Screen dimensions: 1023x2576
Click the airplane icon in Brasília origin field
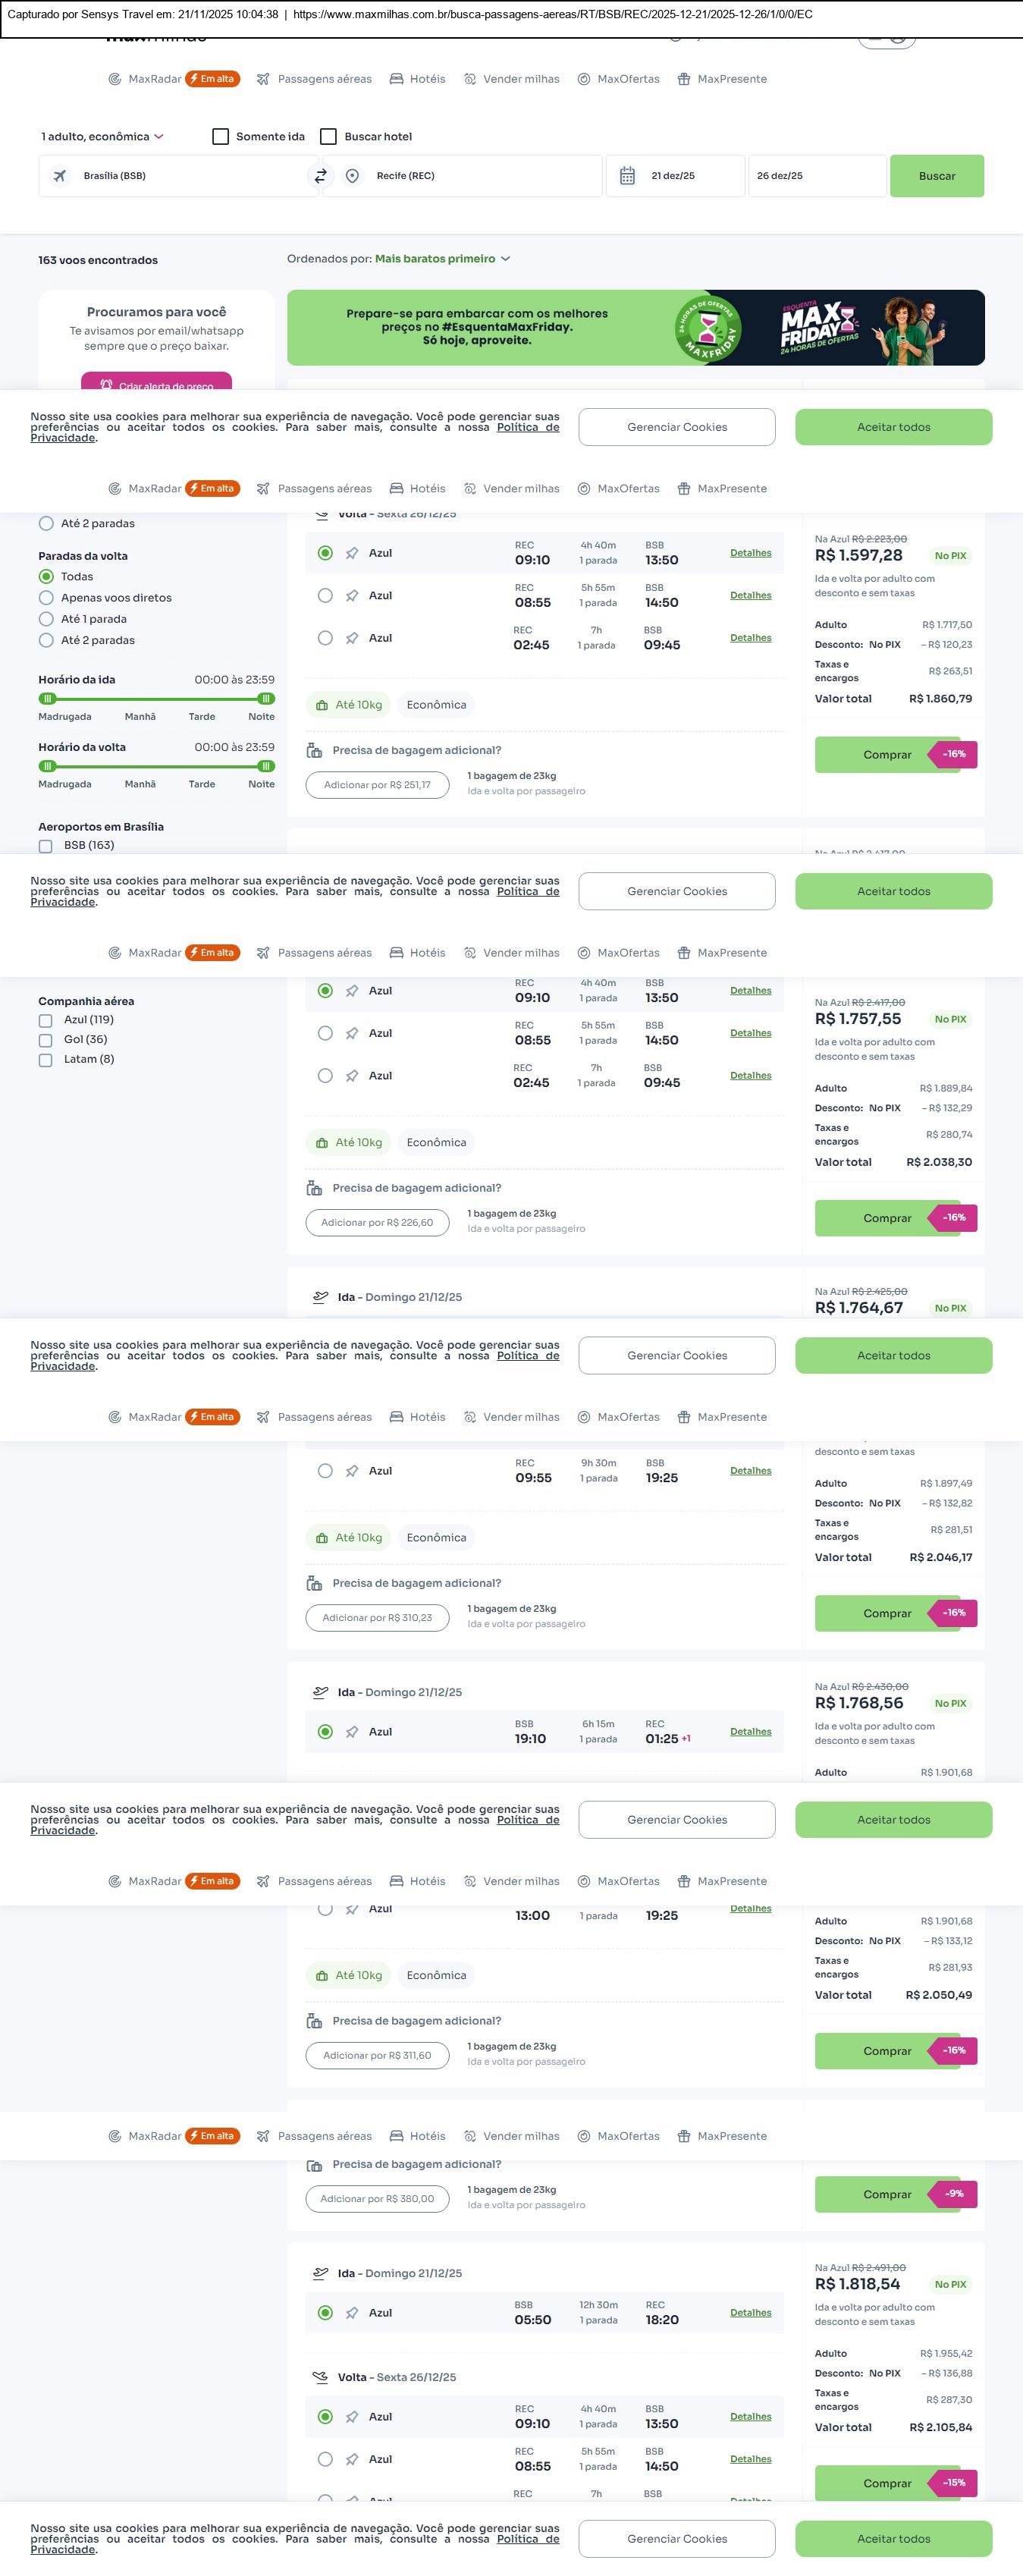(60, 176)
